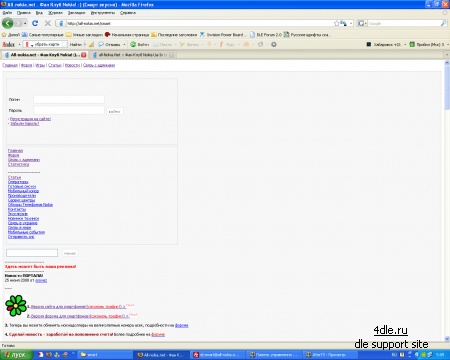Click the games link in top page navigation
Viewport: 450px width, 360px height.
(x=40, y=65)
